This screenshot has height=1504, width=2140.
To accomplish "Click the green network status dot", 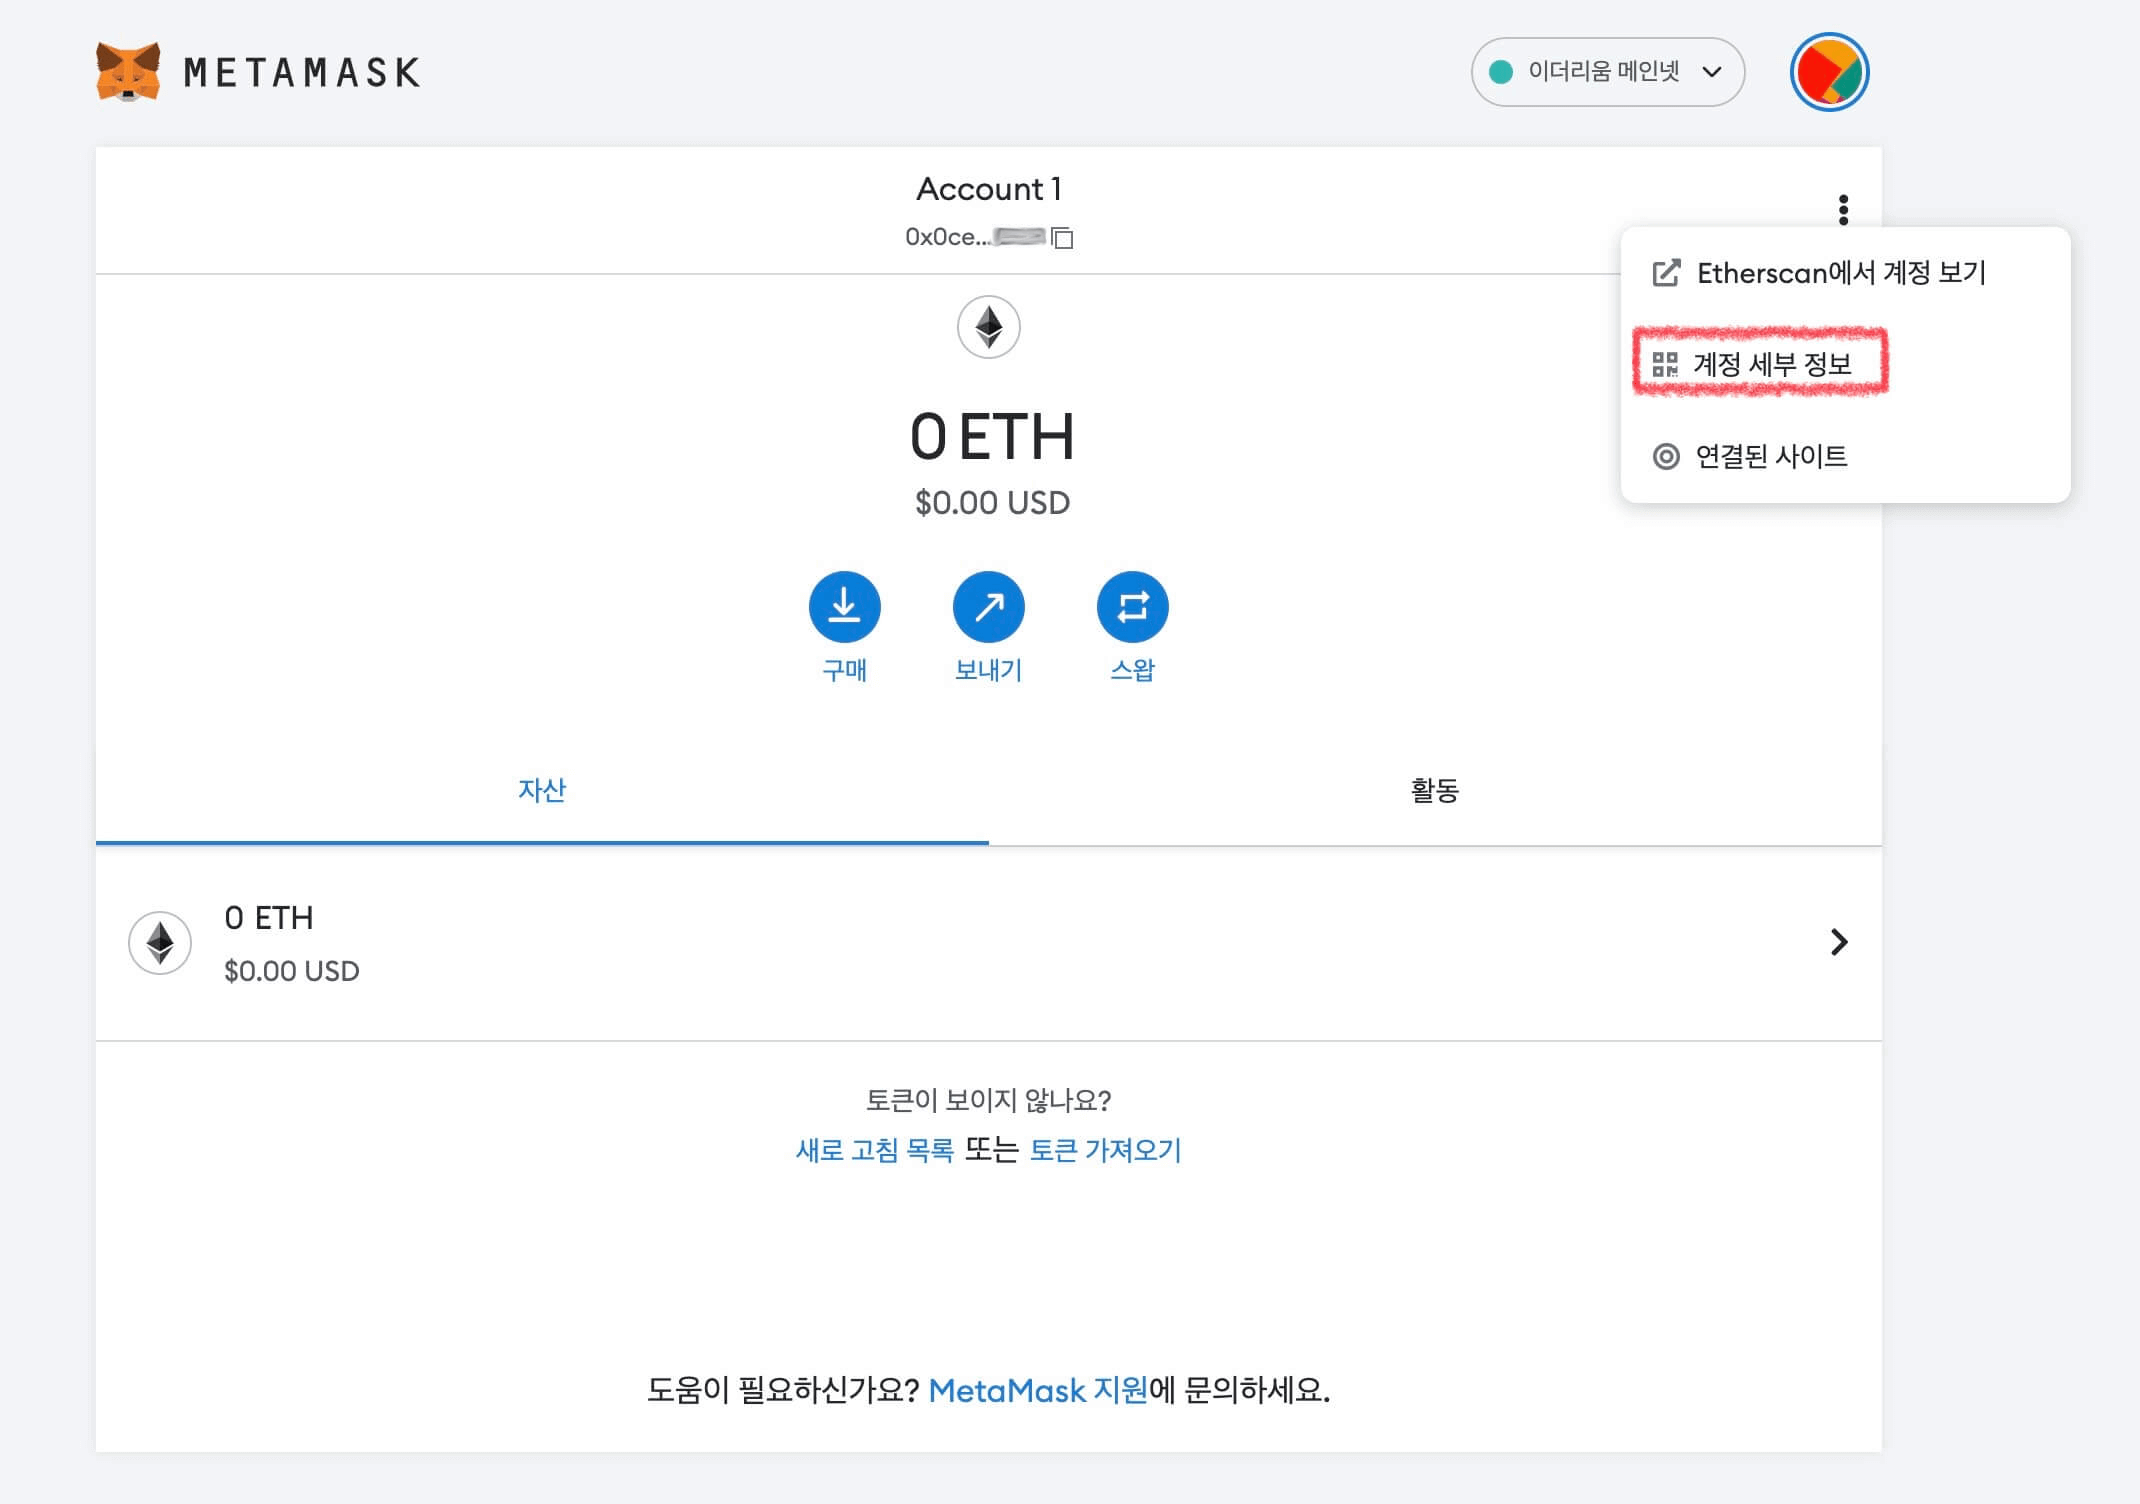I will coord(1501,72).
